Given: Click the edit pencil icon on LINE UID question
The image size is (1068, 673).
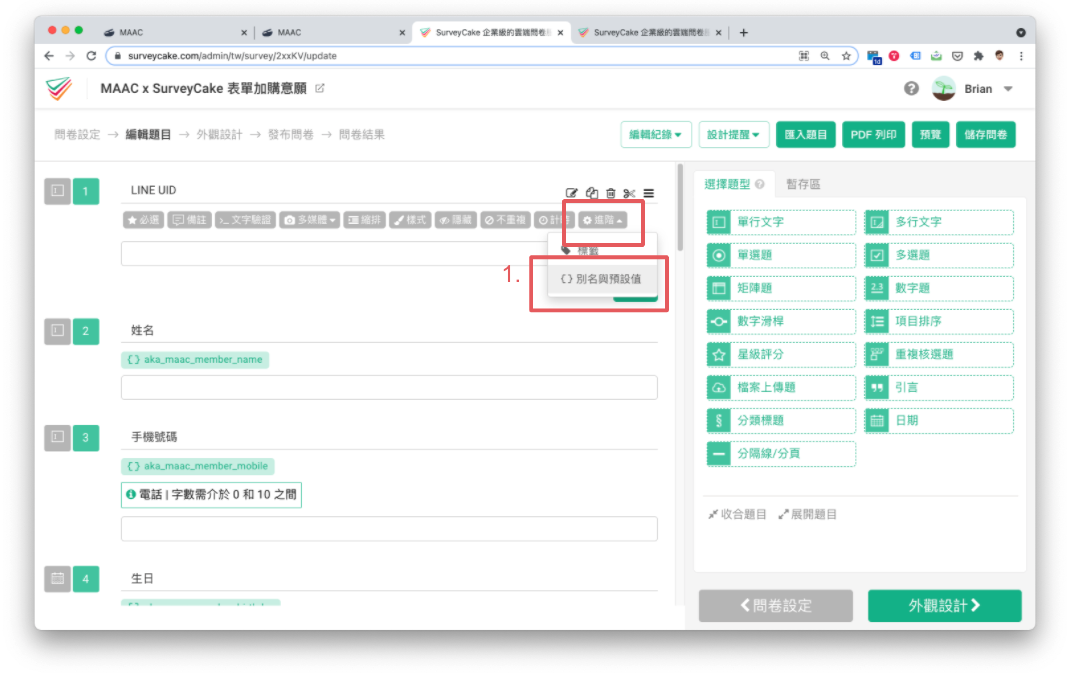Looking at the screenshot, I should click(x=572, y=192).
